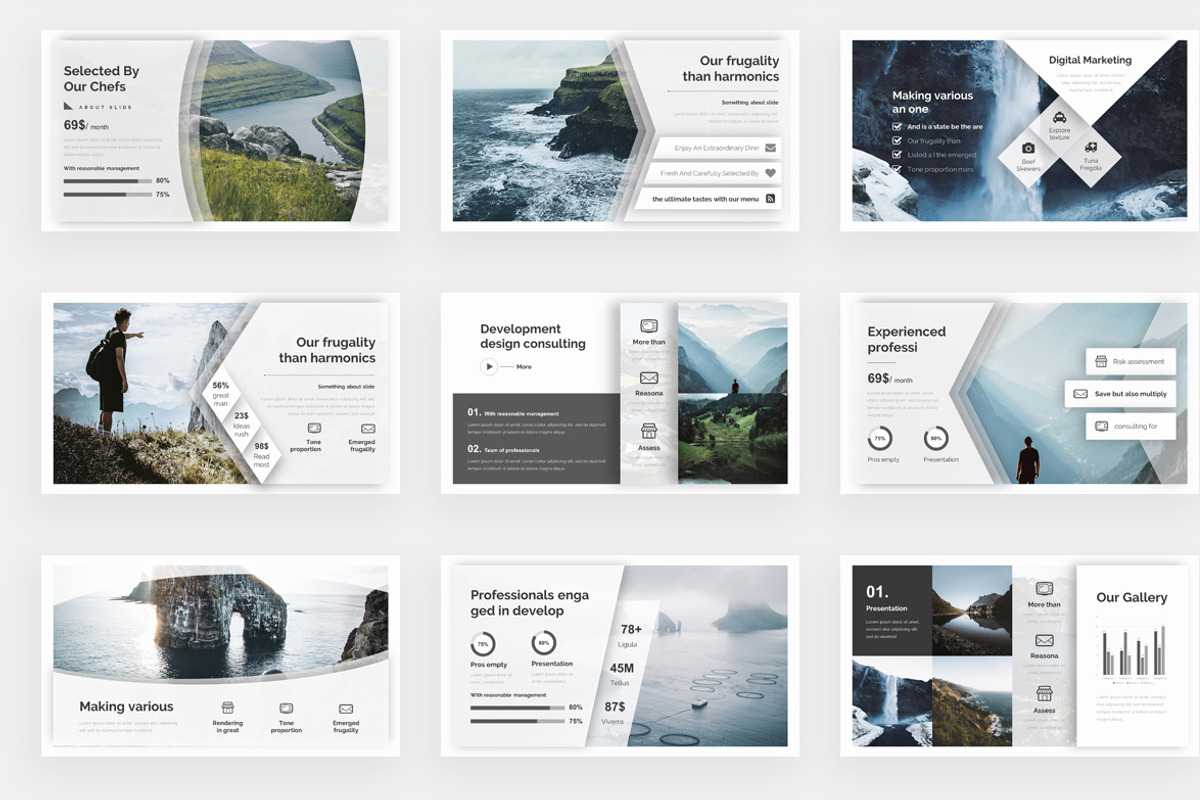Open the misty mountain photo in the Development design consulting slide
This screenshot has width=1200, height=800.
732,348
